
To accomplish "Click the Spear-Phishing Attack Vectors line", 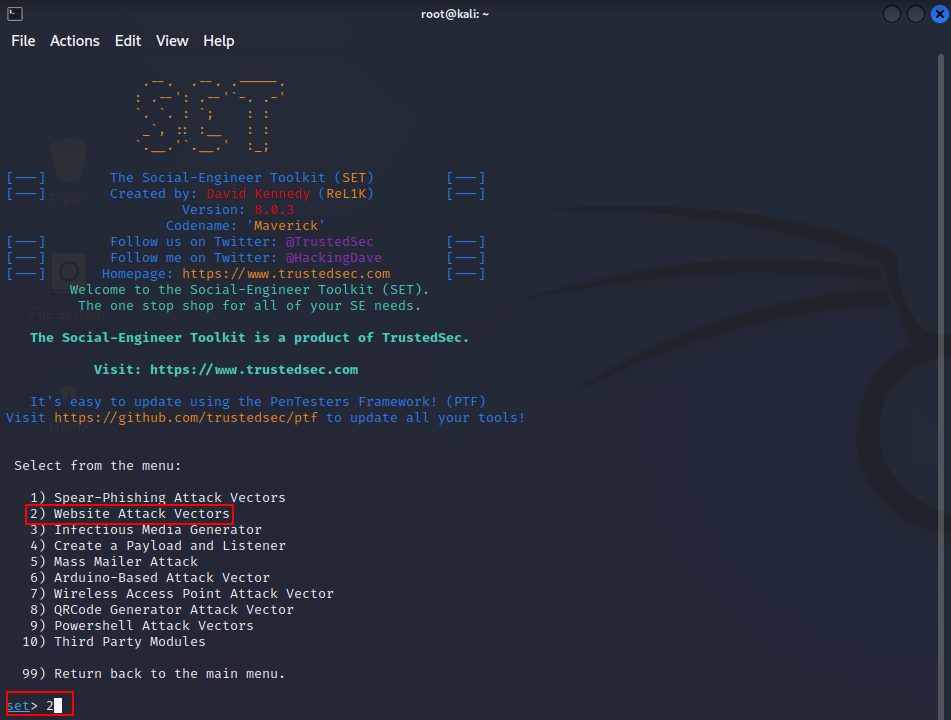I will [169, 498].
